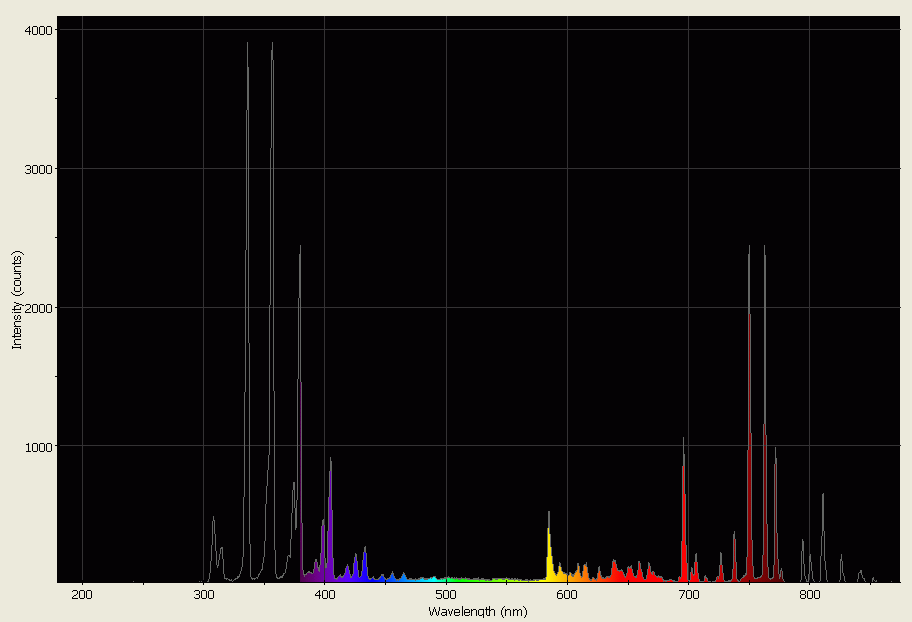The image size is (912, 622).
Task: Select the infrared peak near 820 nm
Action: click(825, 495)
